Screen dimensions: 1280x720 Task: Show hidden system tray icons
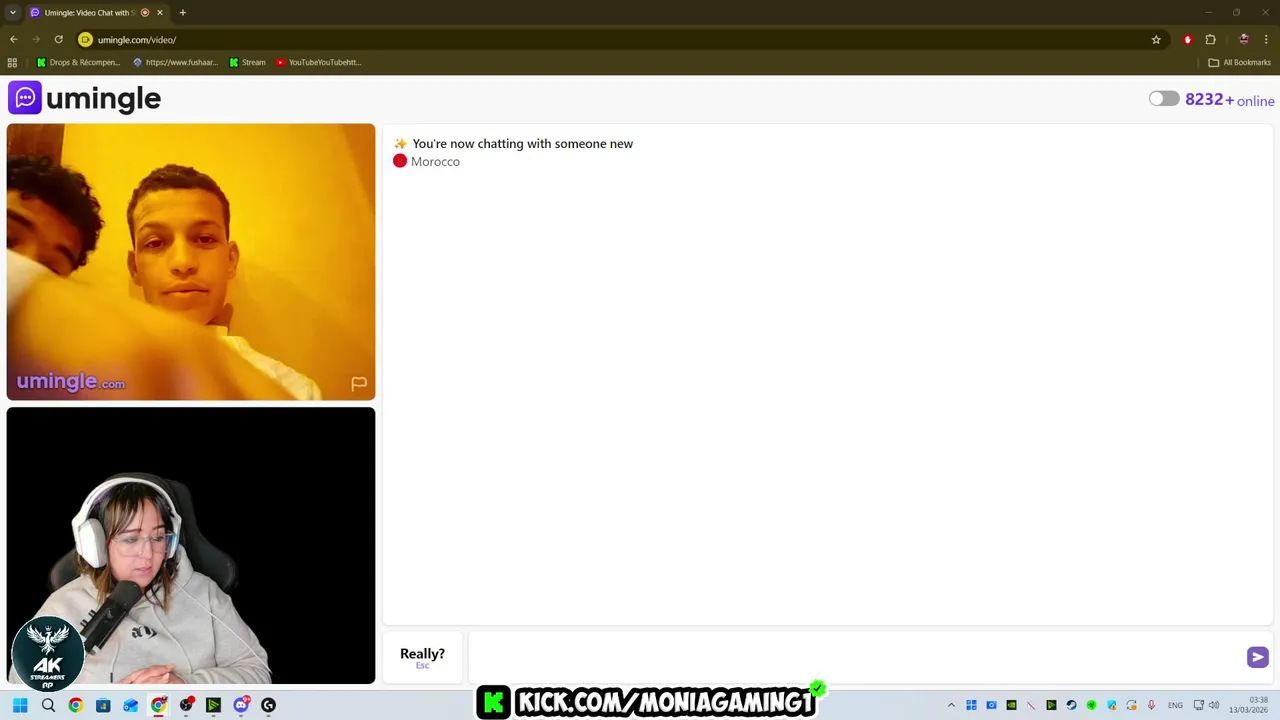(x=951, y=705)
